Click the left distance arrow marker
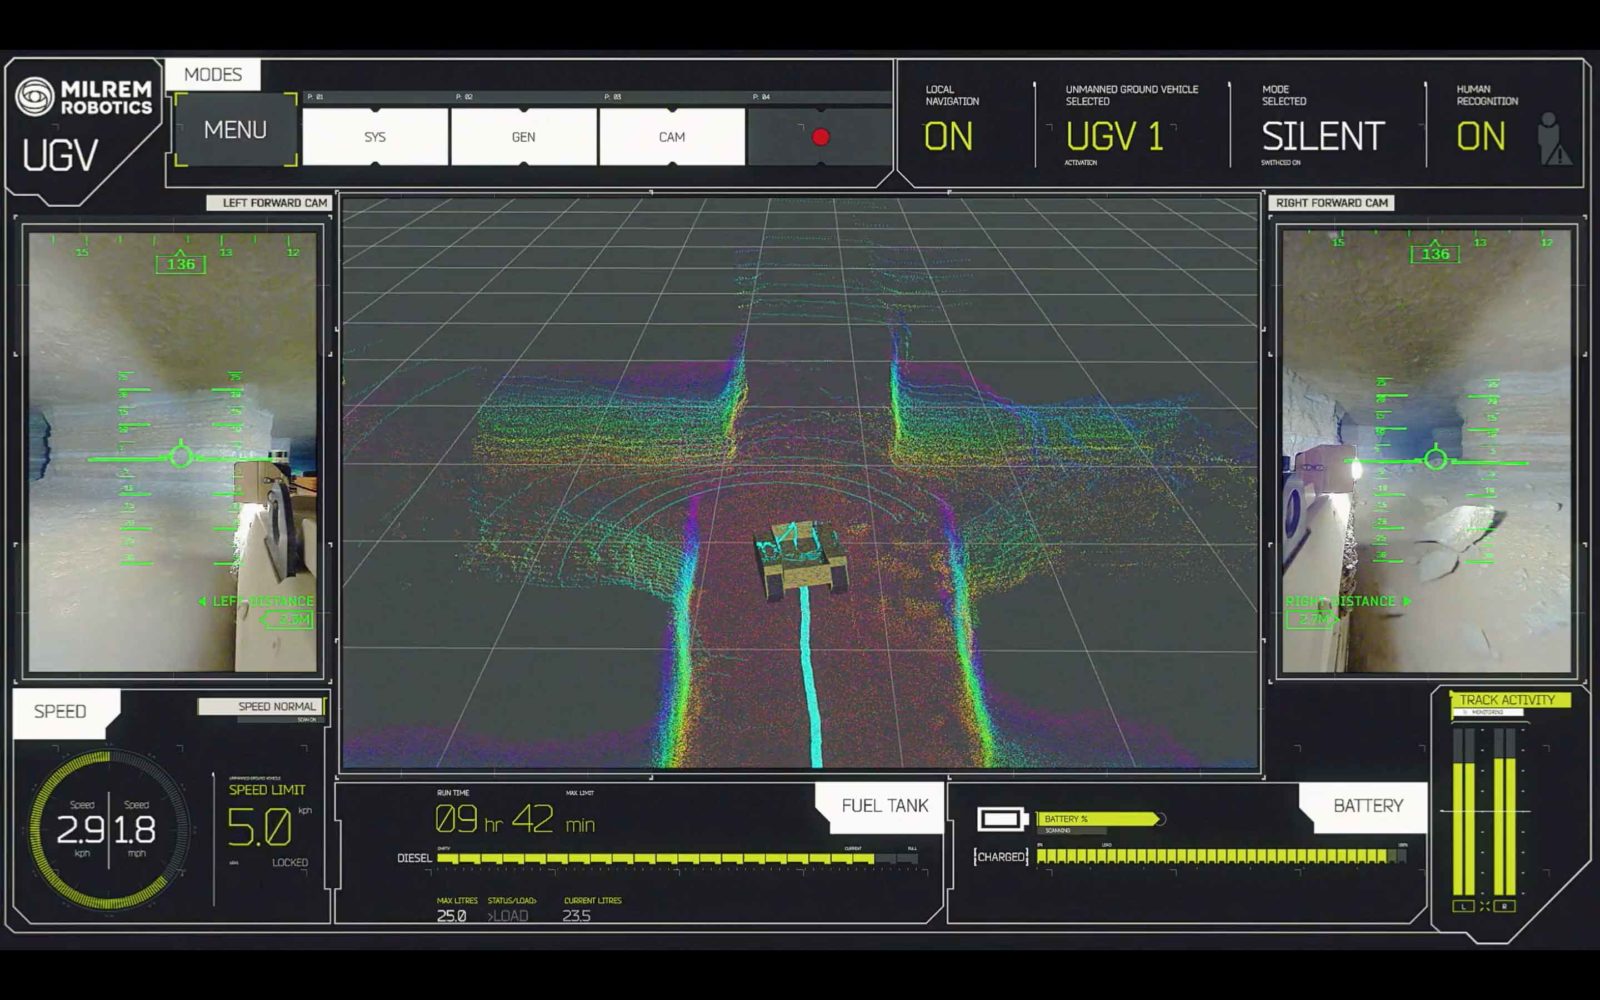This screenshot has height=1000, width=1600. 202,601
